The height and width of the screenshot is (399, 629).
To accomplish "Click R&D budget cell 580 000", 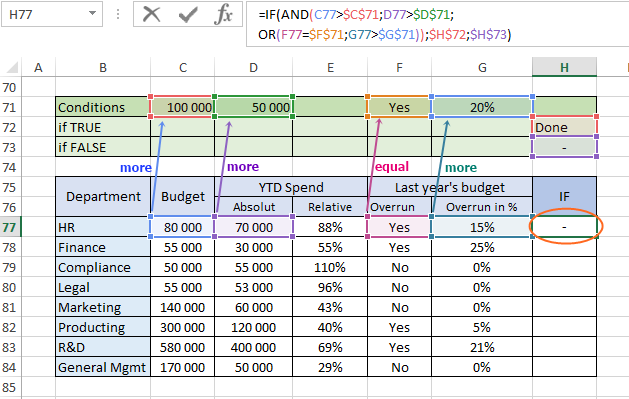I will coord(183,348).
